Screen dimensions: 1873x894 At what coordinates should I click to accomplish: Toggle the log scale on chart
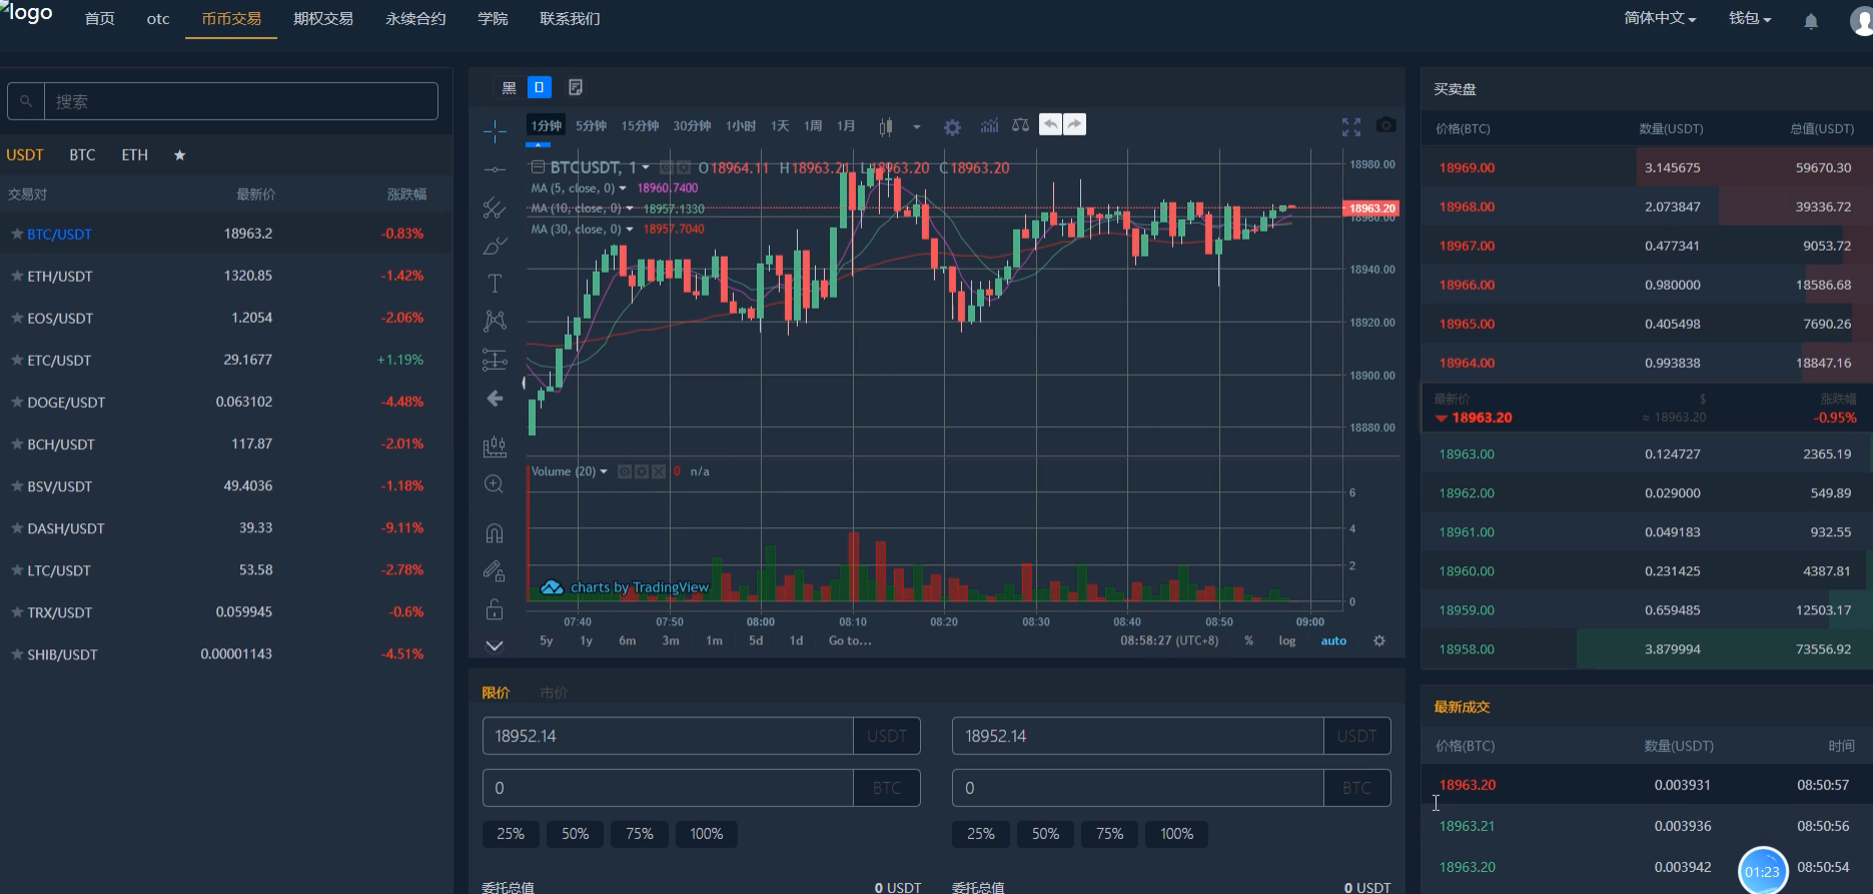(x=1287, y=641)
